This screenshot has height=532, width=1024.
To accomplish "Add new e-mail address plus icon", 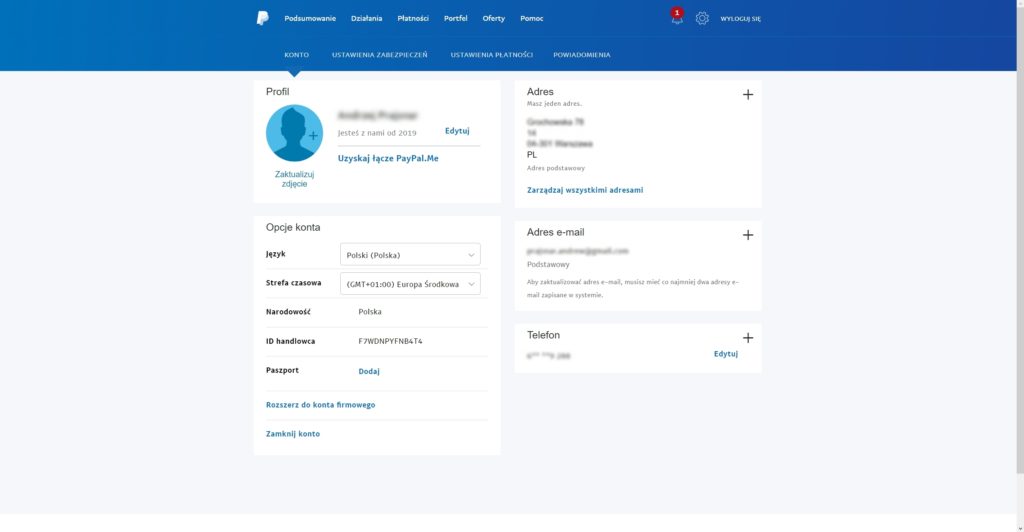I will pos(748,235).
